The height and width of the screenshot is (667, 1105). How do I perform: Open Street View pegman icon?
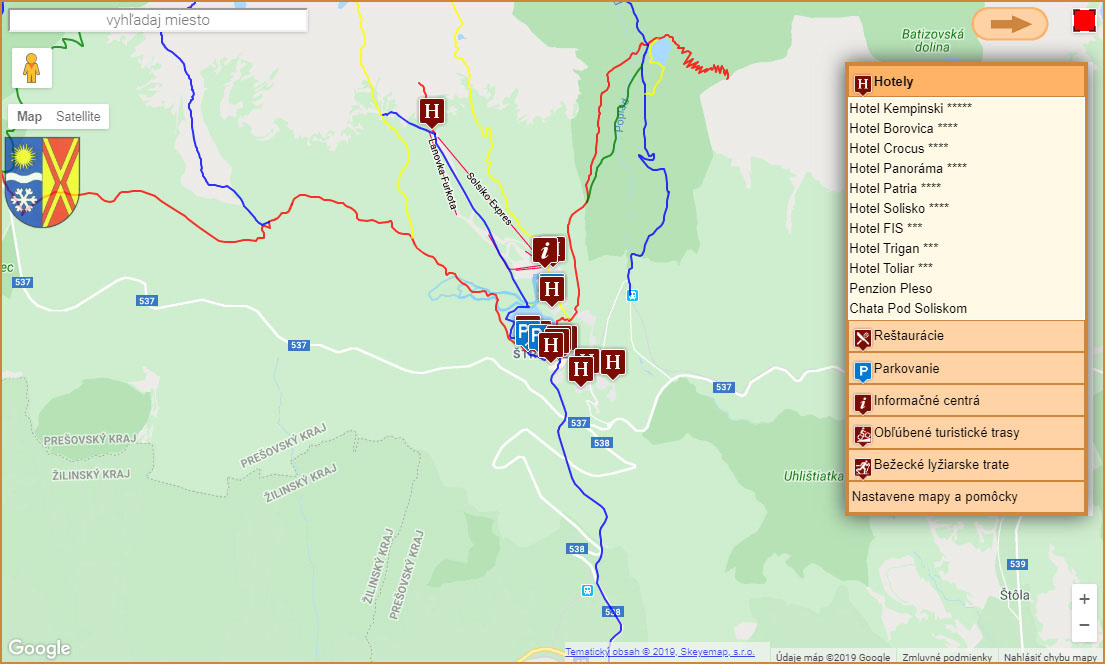[32, 68]
